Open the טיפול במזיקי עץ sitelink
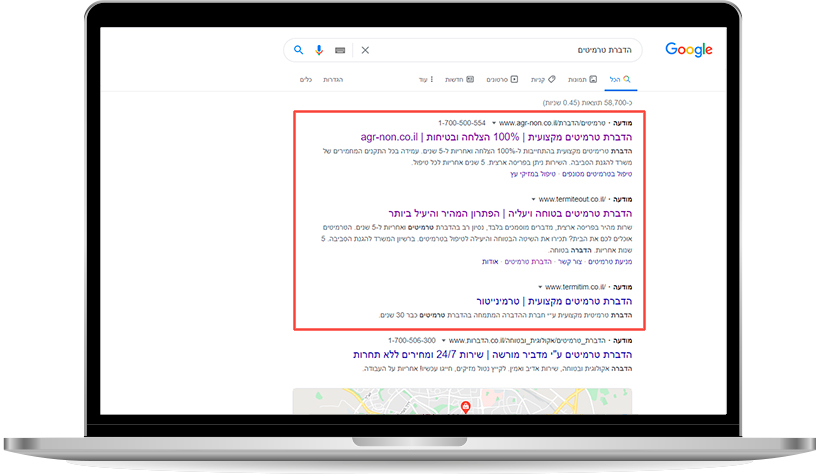 point(533,174)
